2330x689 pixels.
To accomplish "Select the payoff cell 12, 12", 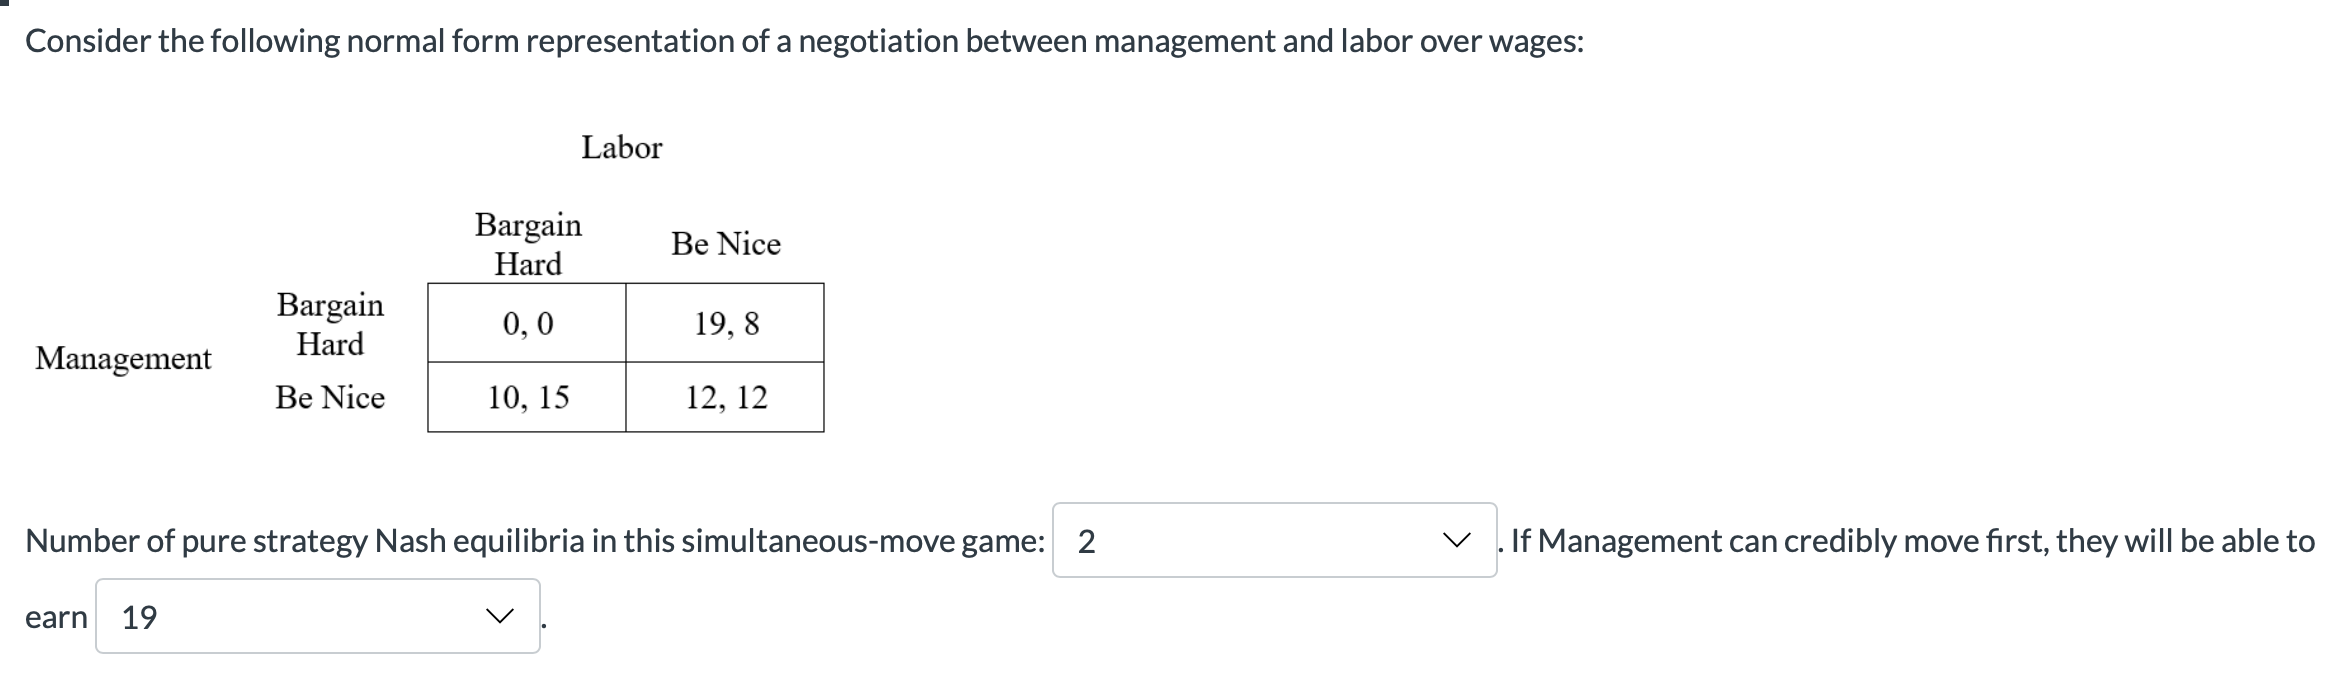I will click(724, 399).
